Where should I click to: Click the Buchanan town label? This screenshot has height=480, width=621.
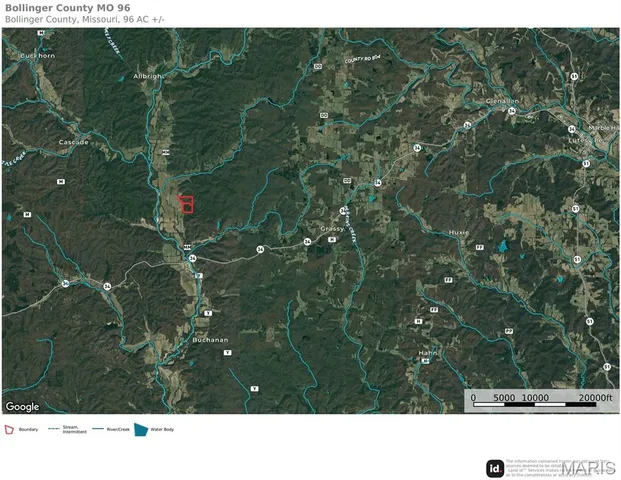[x=210, y=340]
